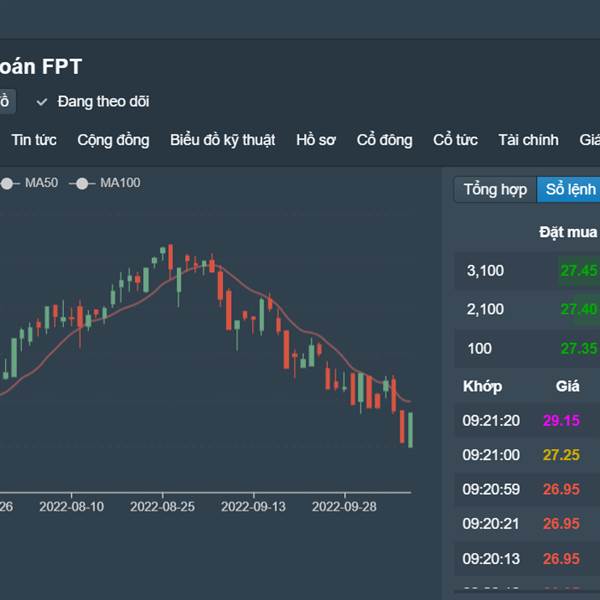Select the 09:21:00 matched order row

point(527,455)
